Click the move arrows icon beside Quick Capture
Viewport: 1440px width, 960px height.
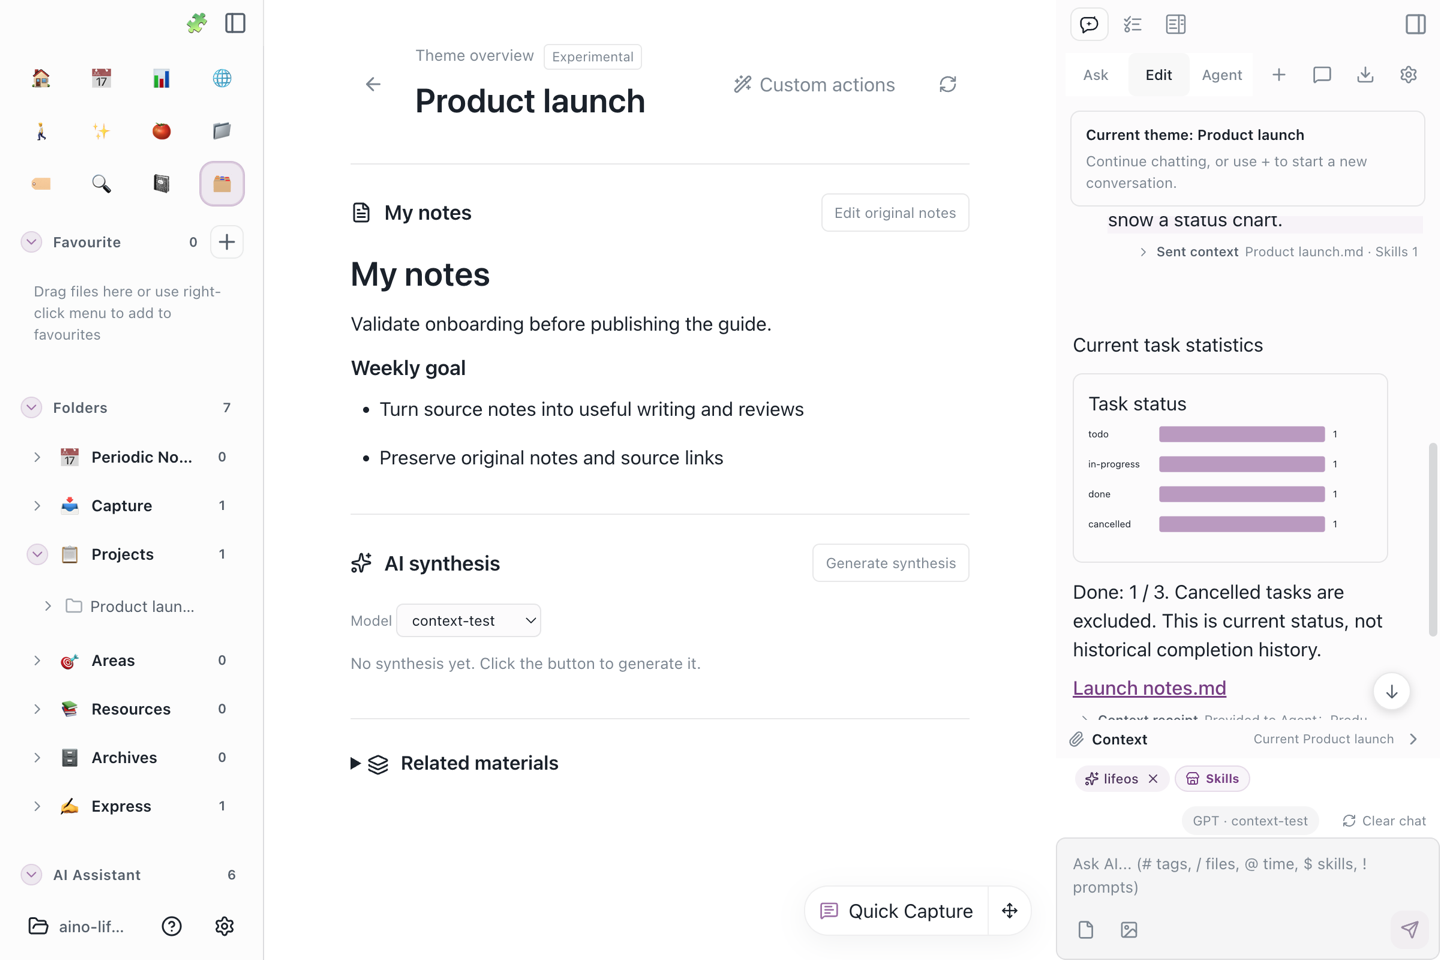click(1009, 911)
